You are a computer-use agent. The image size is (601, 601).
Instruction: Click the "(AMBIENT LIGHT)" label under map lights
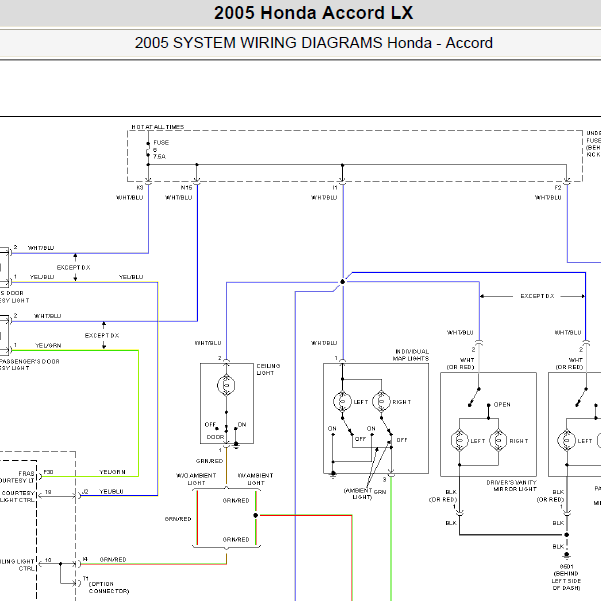click(x=358, y=494)
